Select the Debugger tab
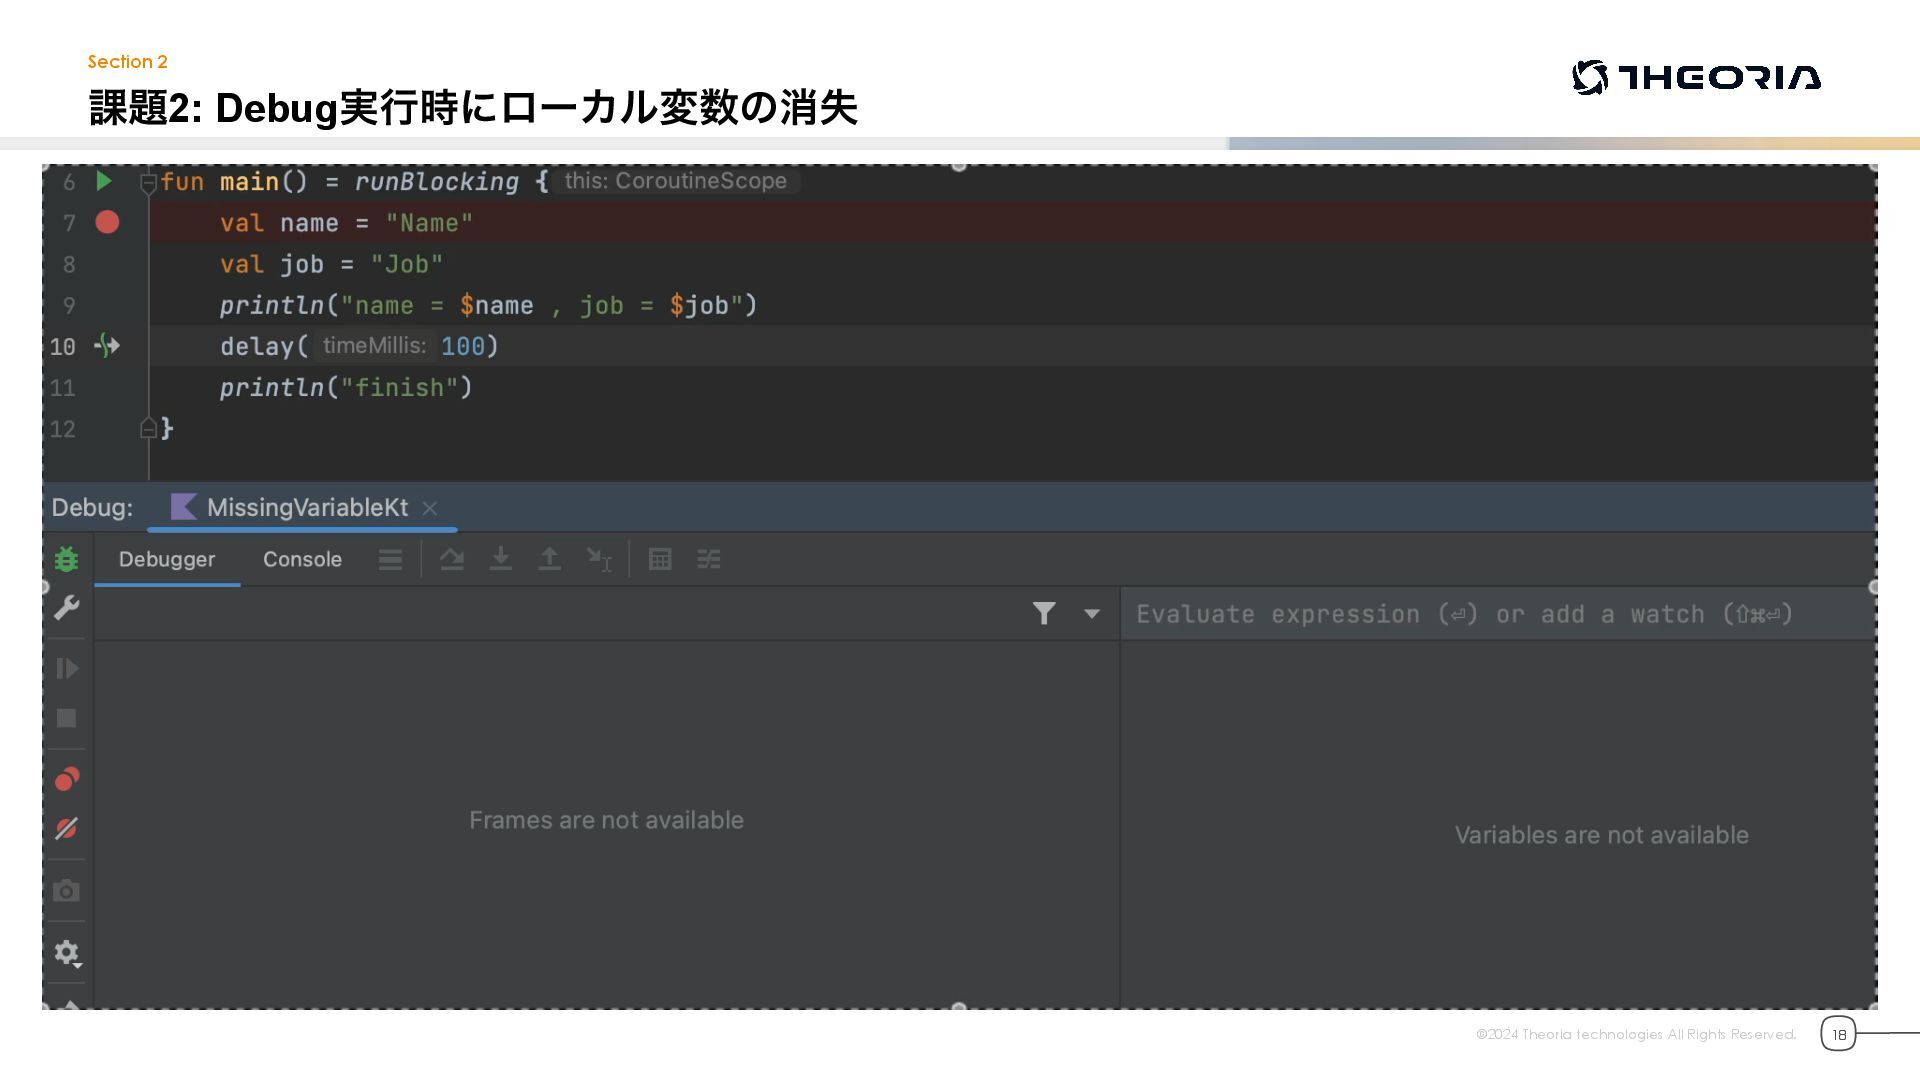1920x1080 pixels. tap(167, 559)
